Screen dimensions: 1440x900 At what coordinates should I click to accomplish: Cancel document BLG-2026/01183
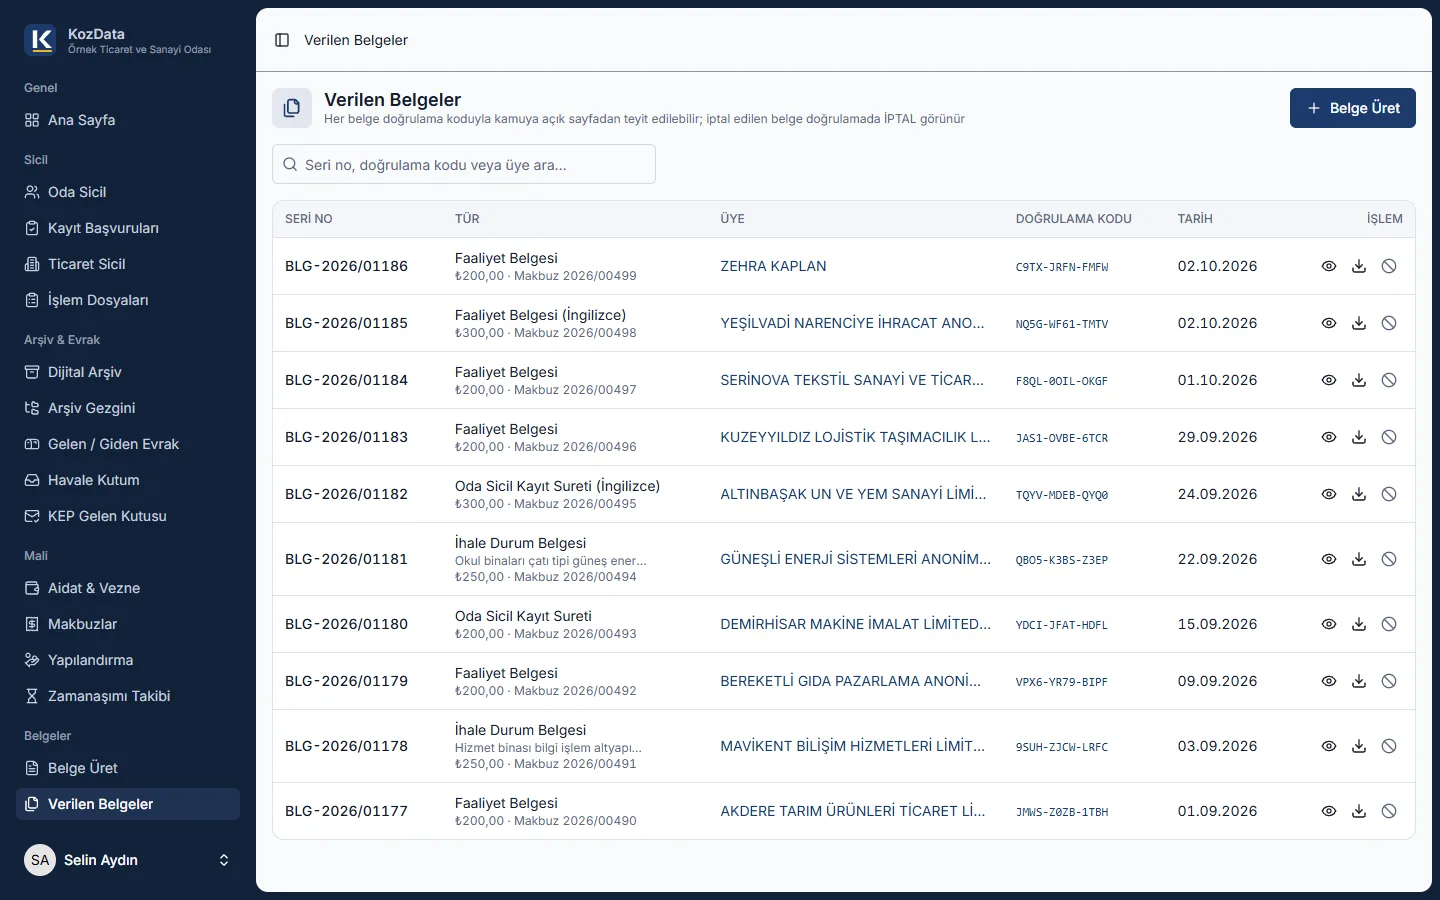(x=1389, y=437)
